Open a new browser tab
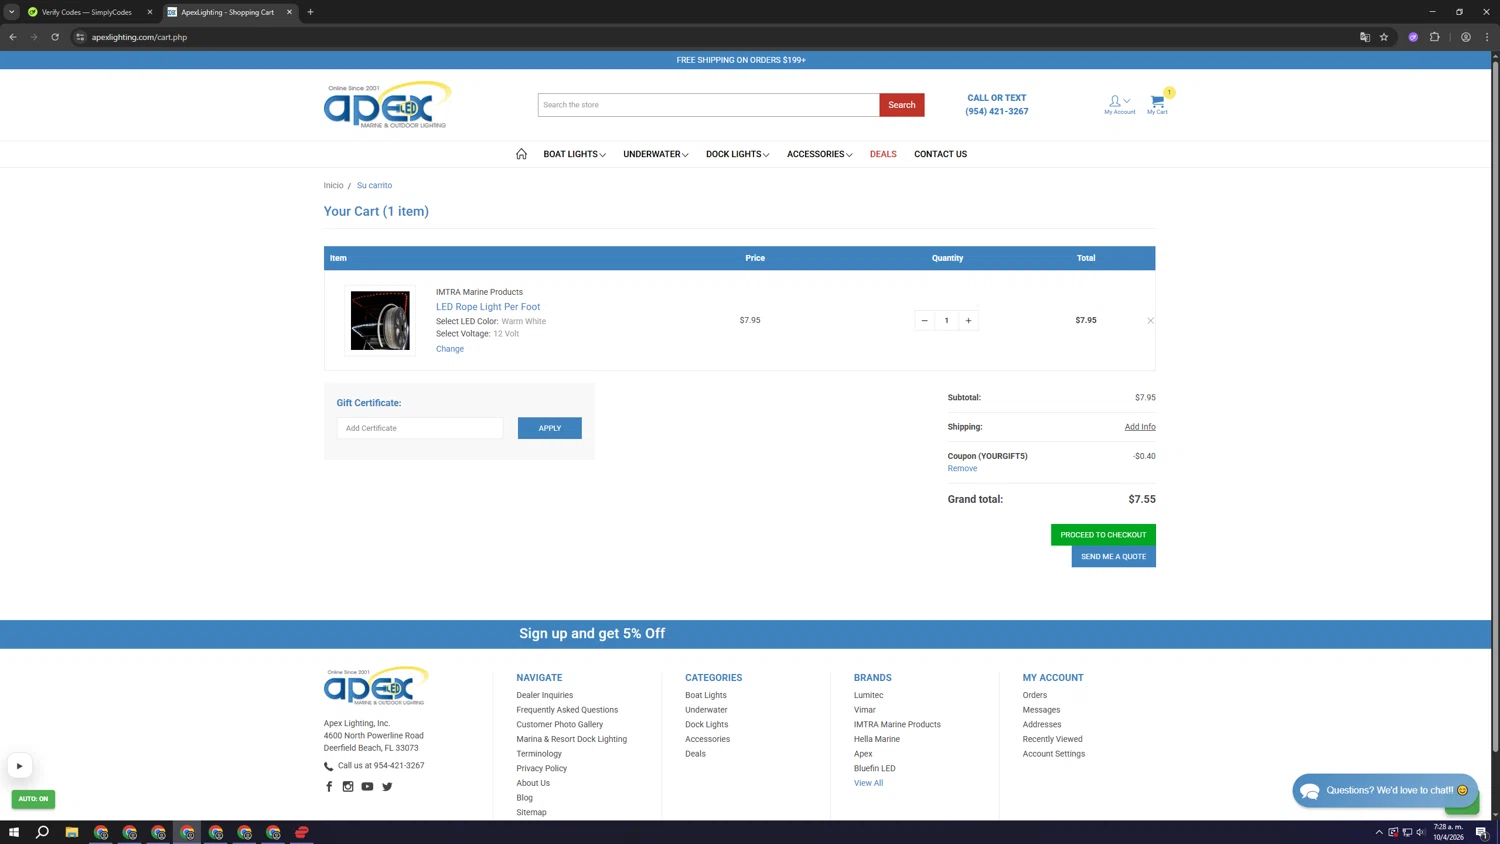Screen dimensions: 1500x844 (310, 12)
